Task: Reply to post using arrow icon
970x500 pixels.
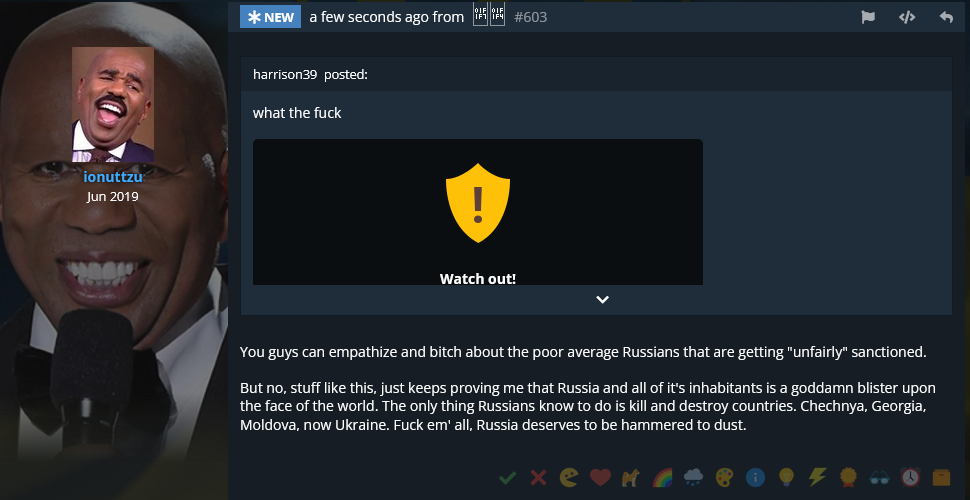Action: point(946,17)
